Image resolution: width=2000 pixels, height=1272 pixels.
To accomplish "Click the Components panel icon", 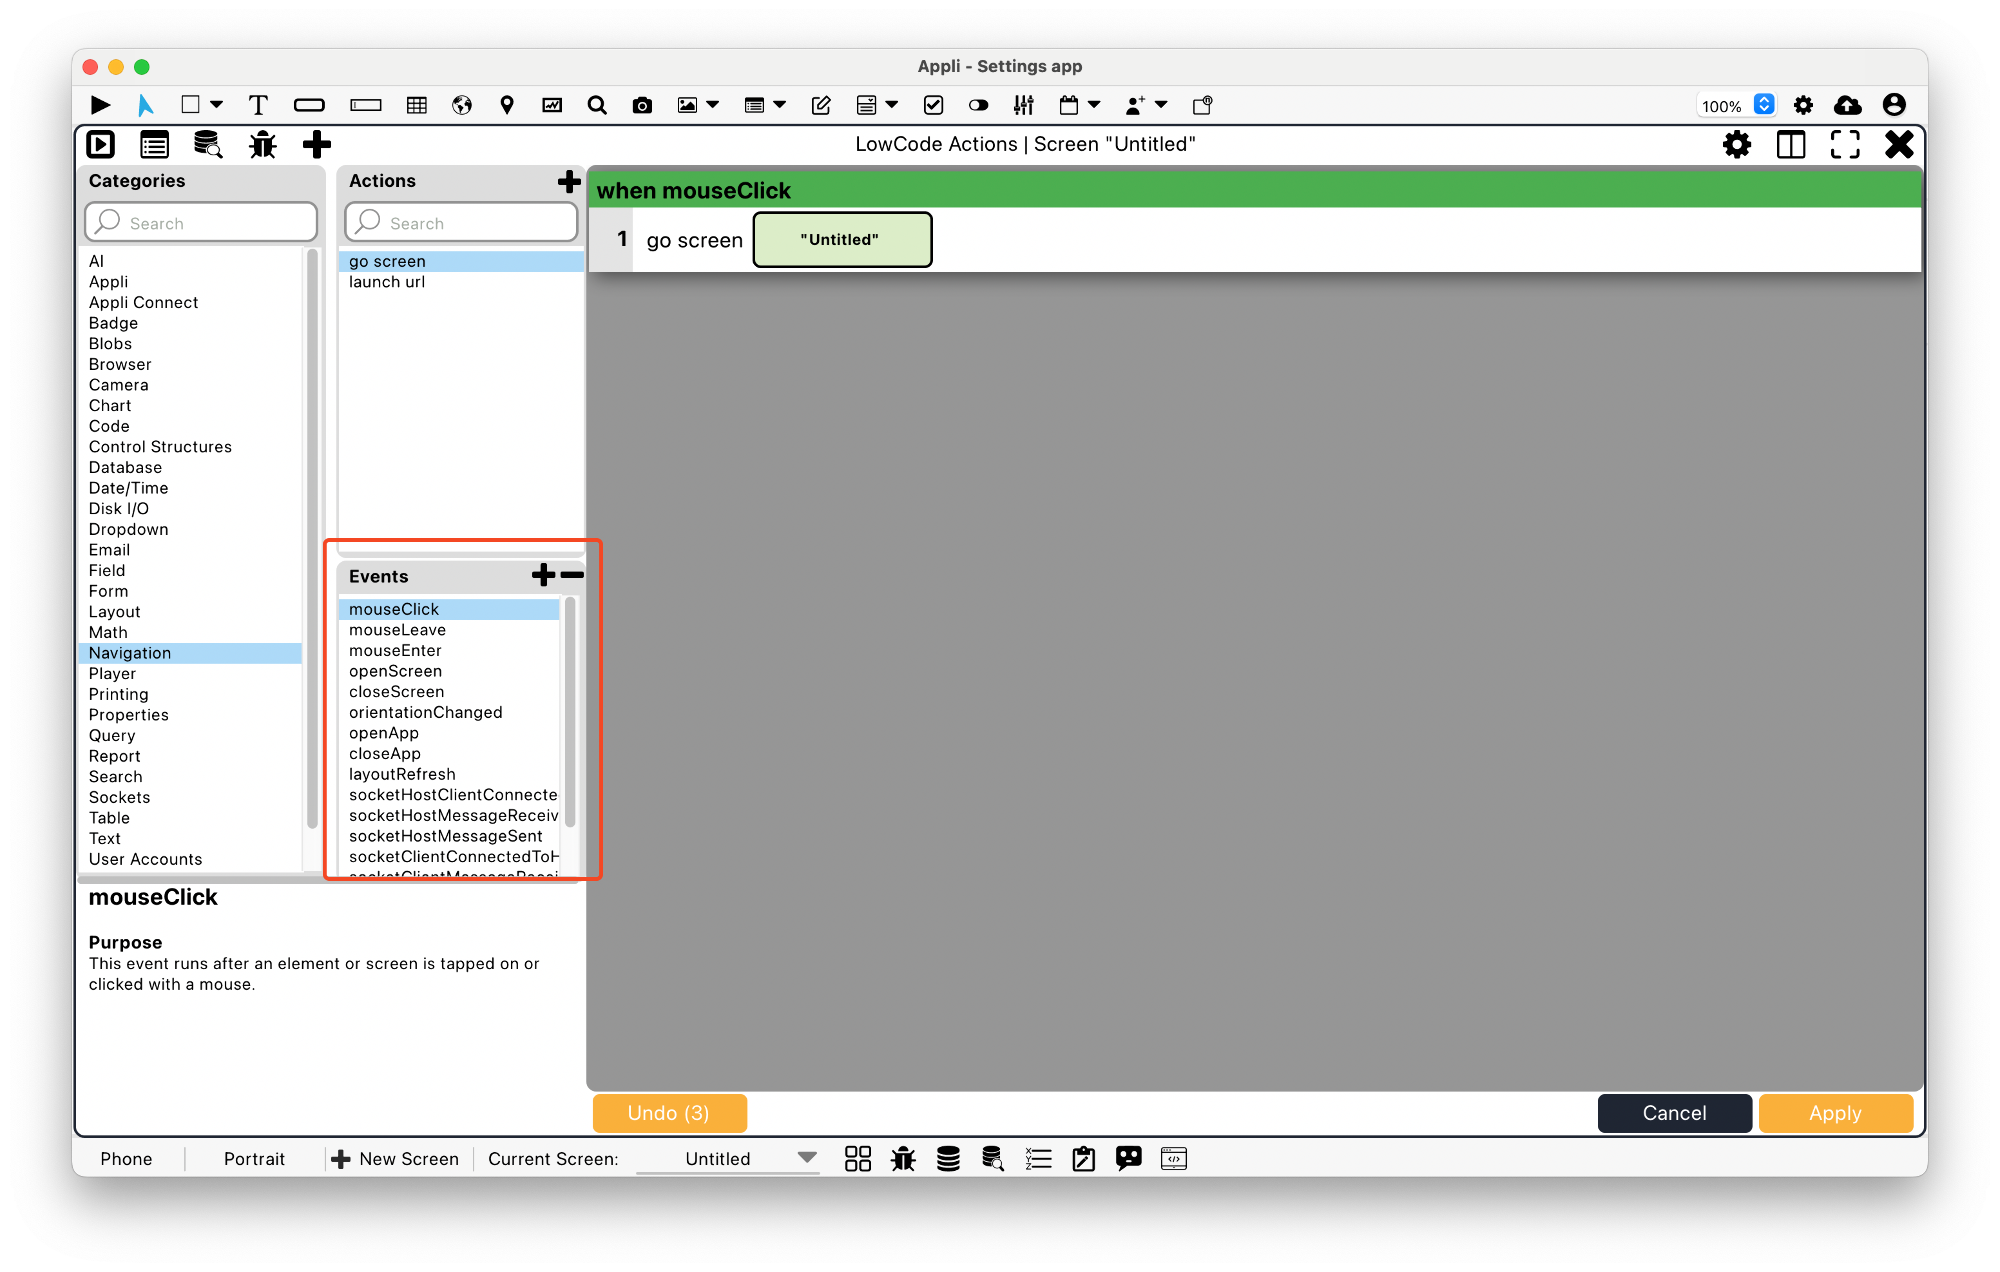I will [x=153, y=143].
